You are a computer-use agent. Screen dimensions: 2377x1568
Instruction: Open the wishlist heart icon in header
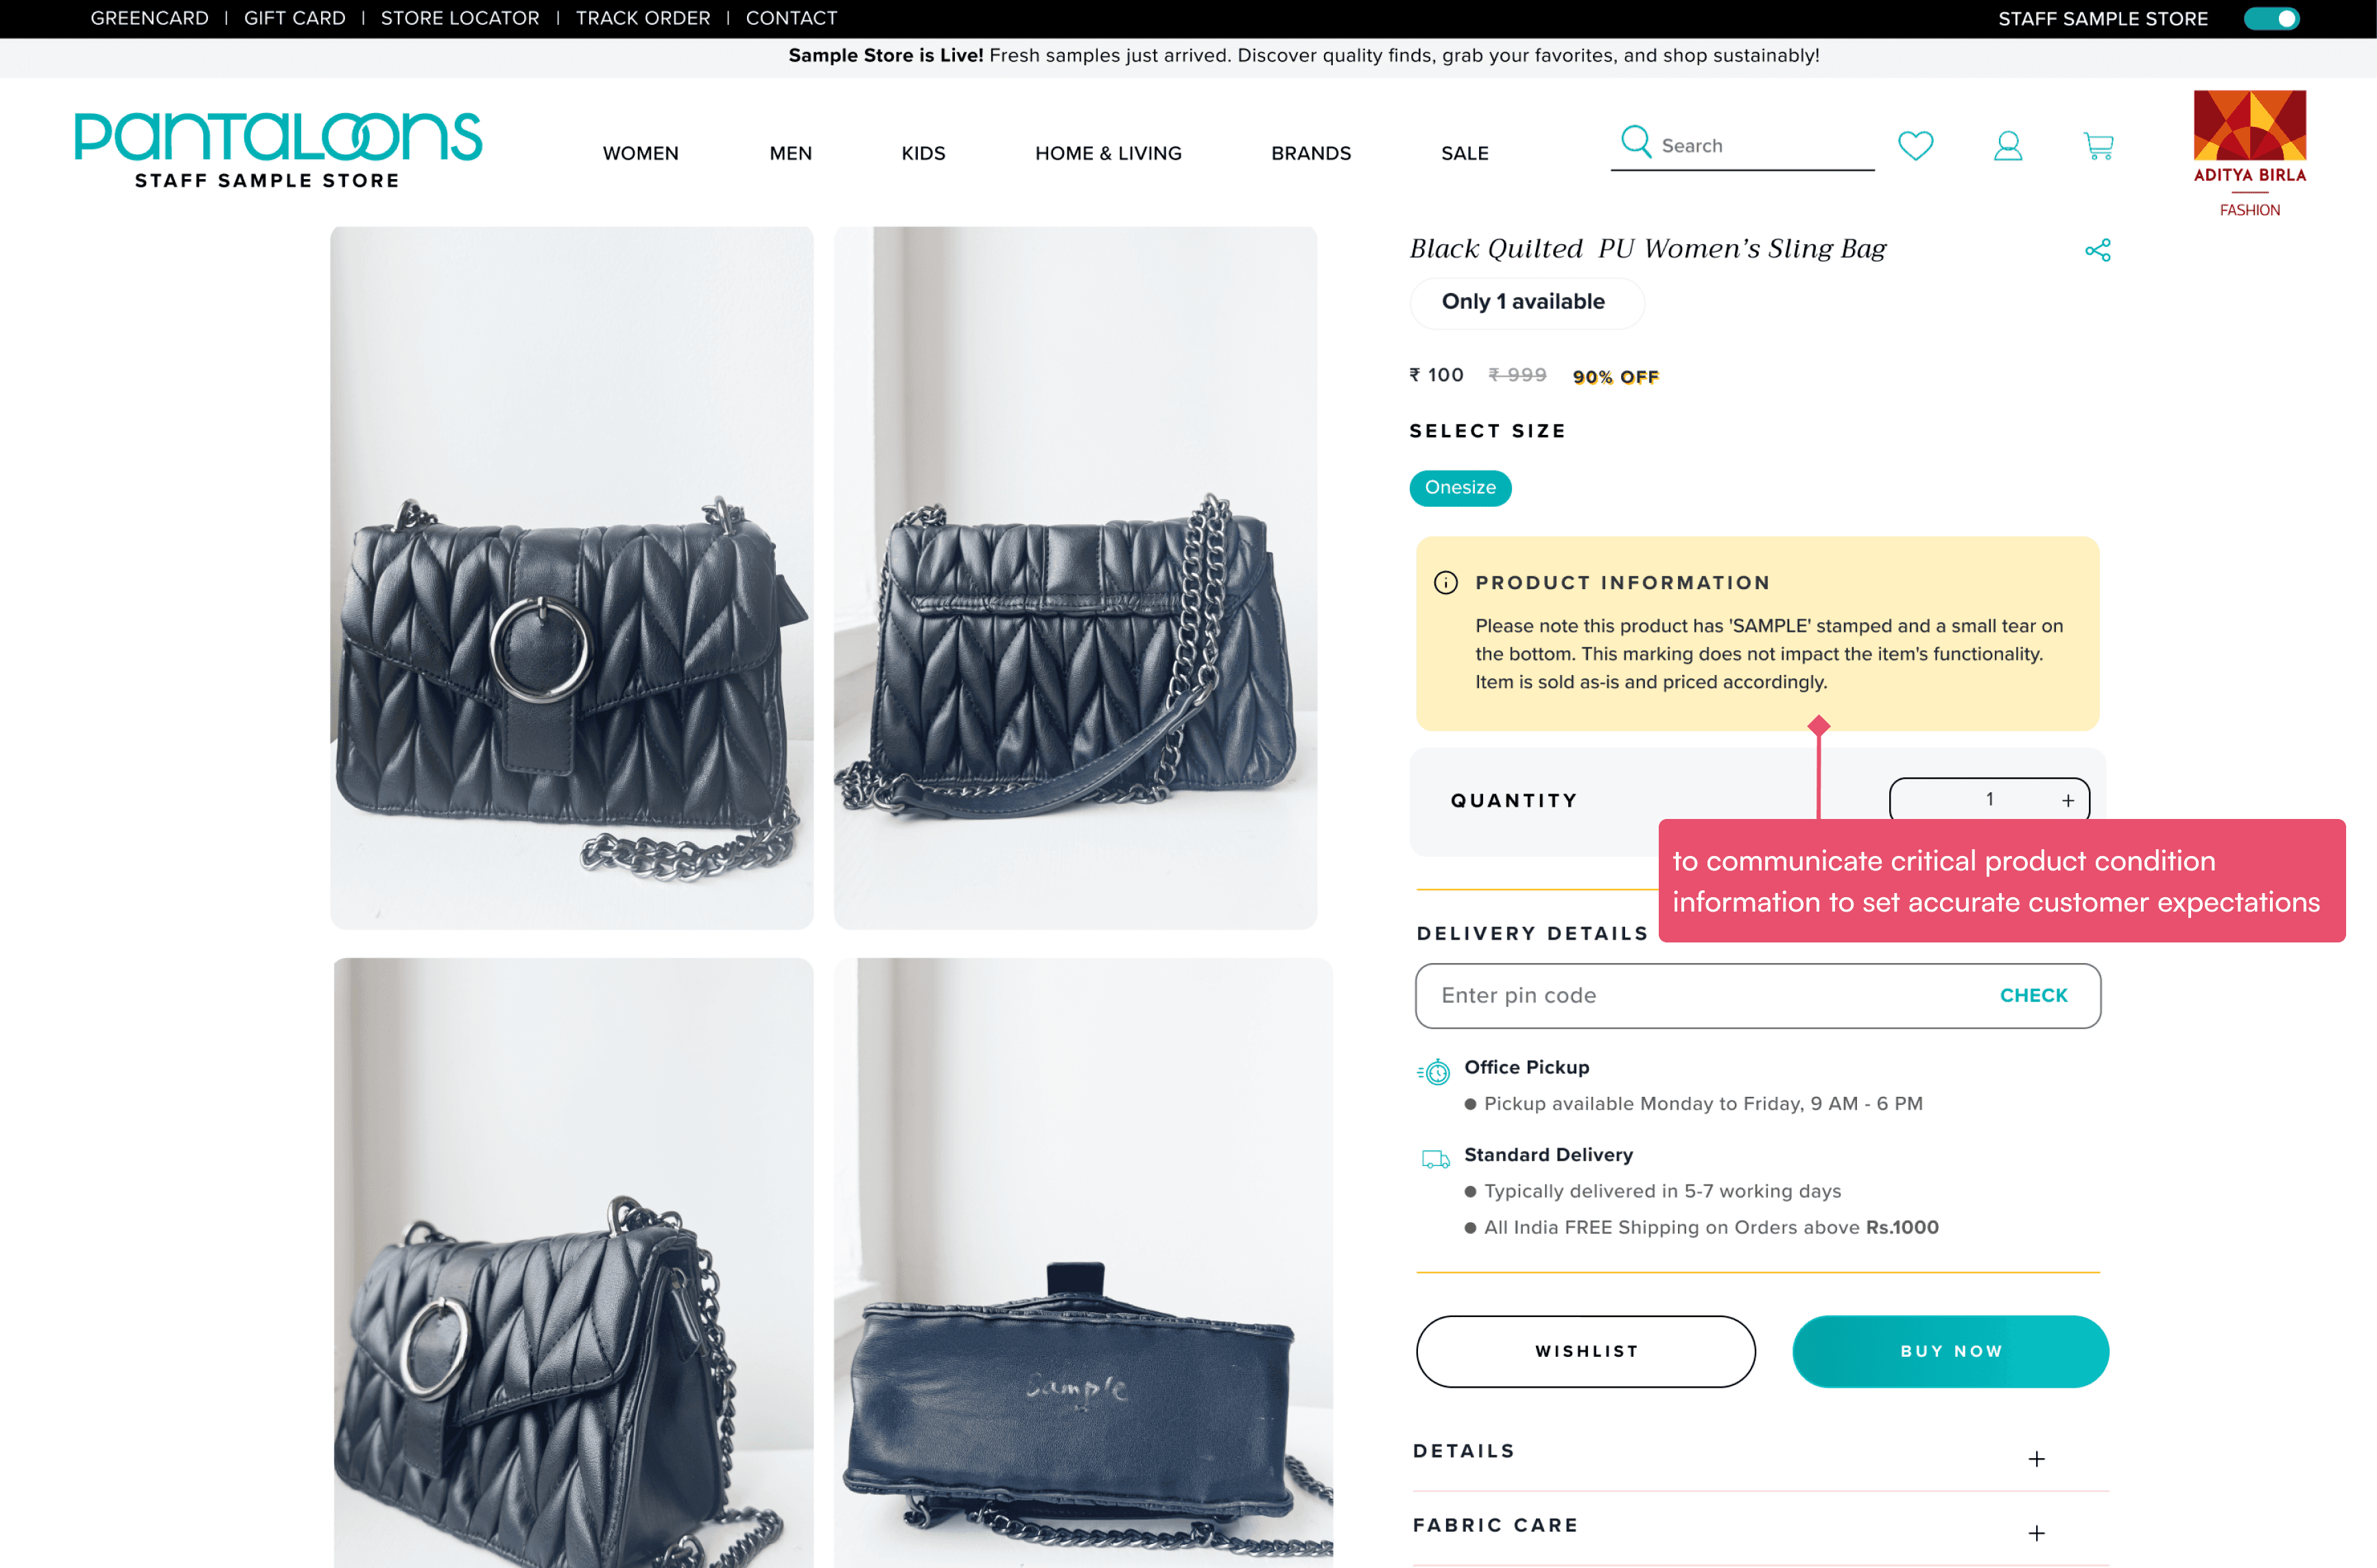point(1915,146)
